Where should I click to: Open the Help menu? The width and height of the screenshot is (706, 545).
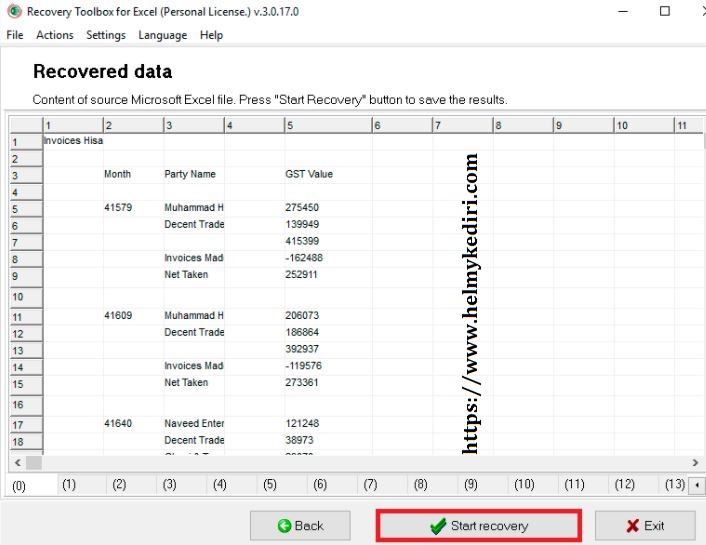click(x=211, y=35)
